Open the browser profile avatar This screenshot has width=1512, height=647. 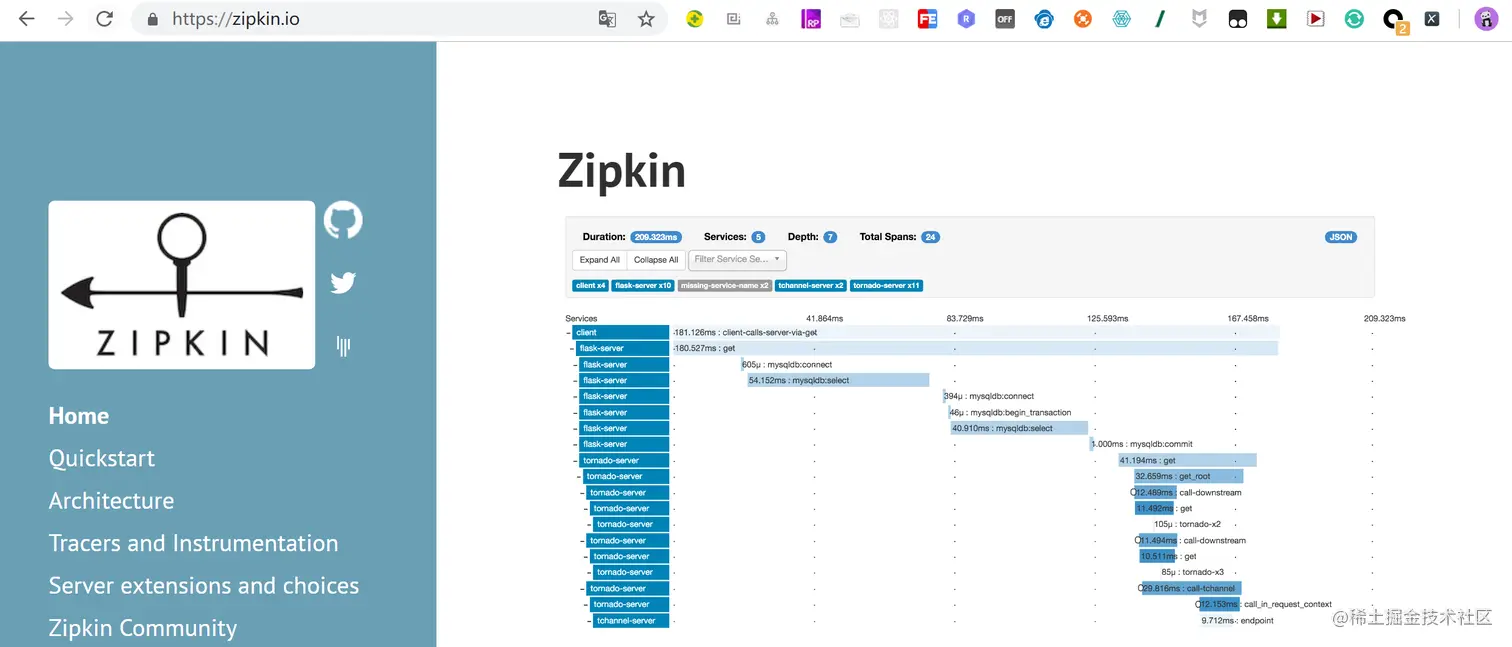(x=1485, y=19)
